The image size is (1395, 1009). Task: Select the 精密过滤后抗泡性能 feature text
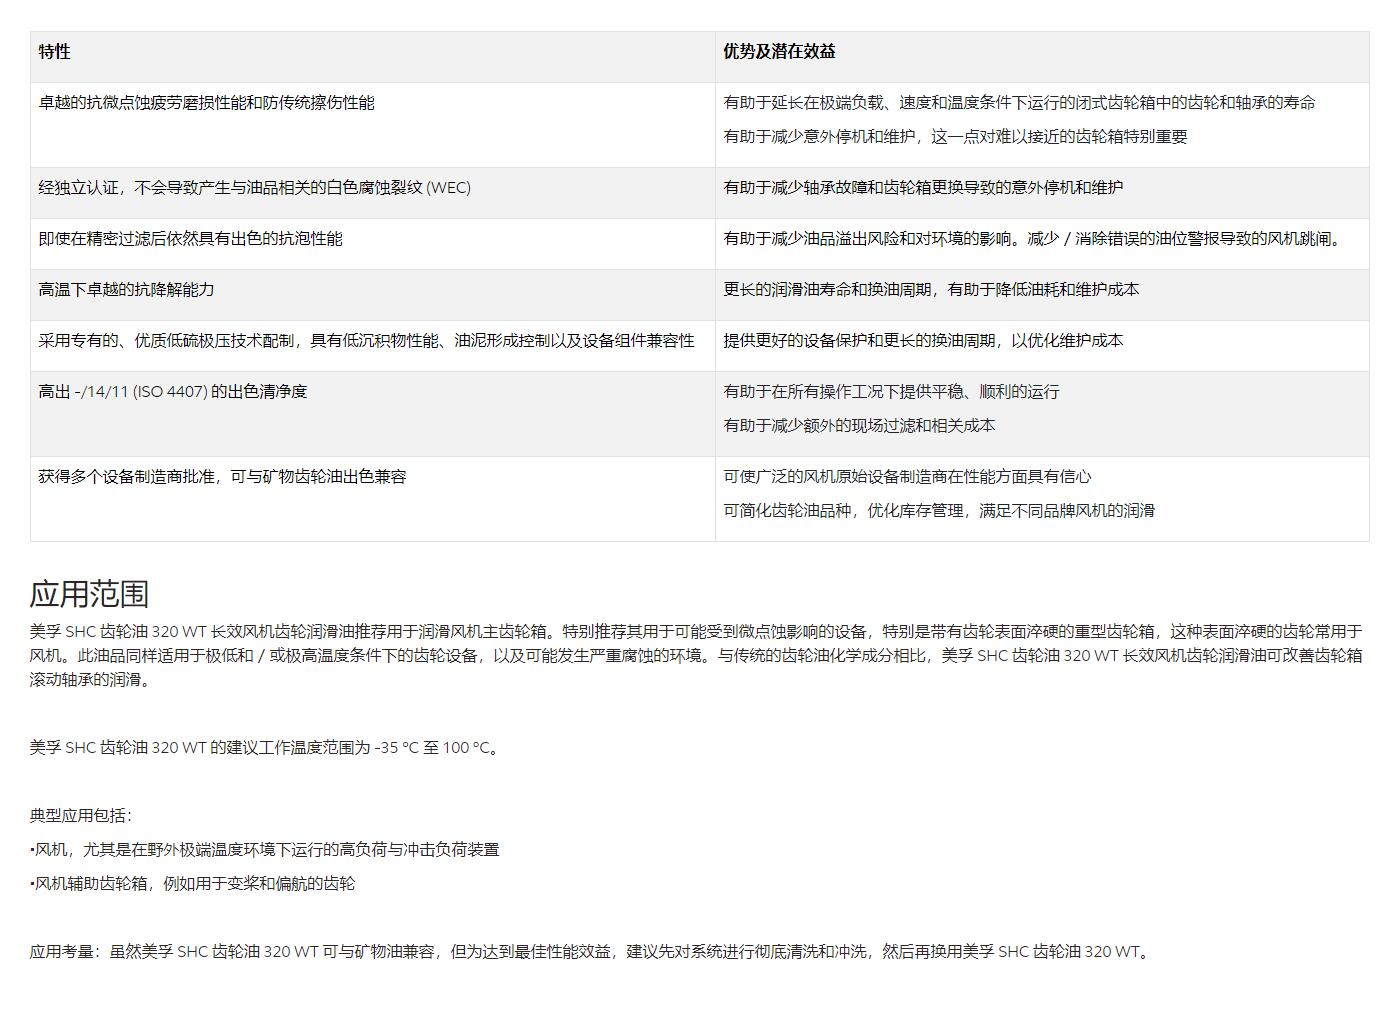pos(191,239)
